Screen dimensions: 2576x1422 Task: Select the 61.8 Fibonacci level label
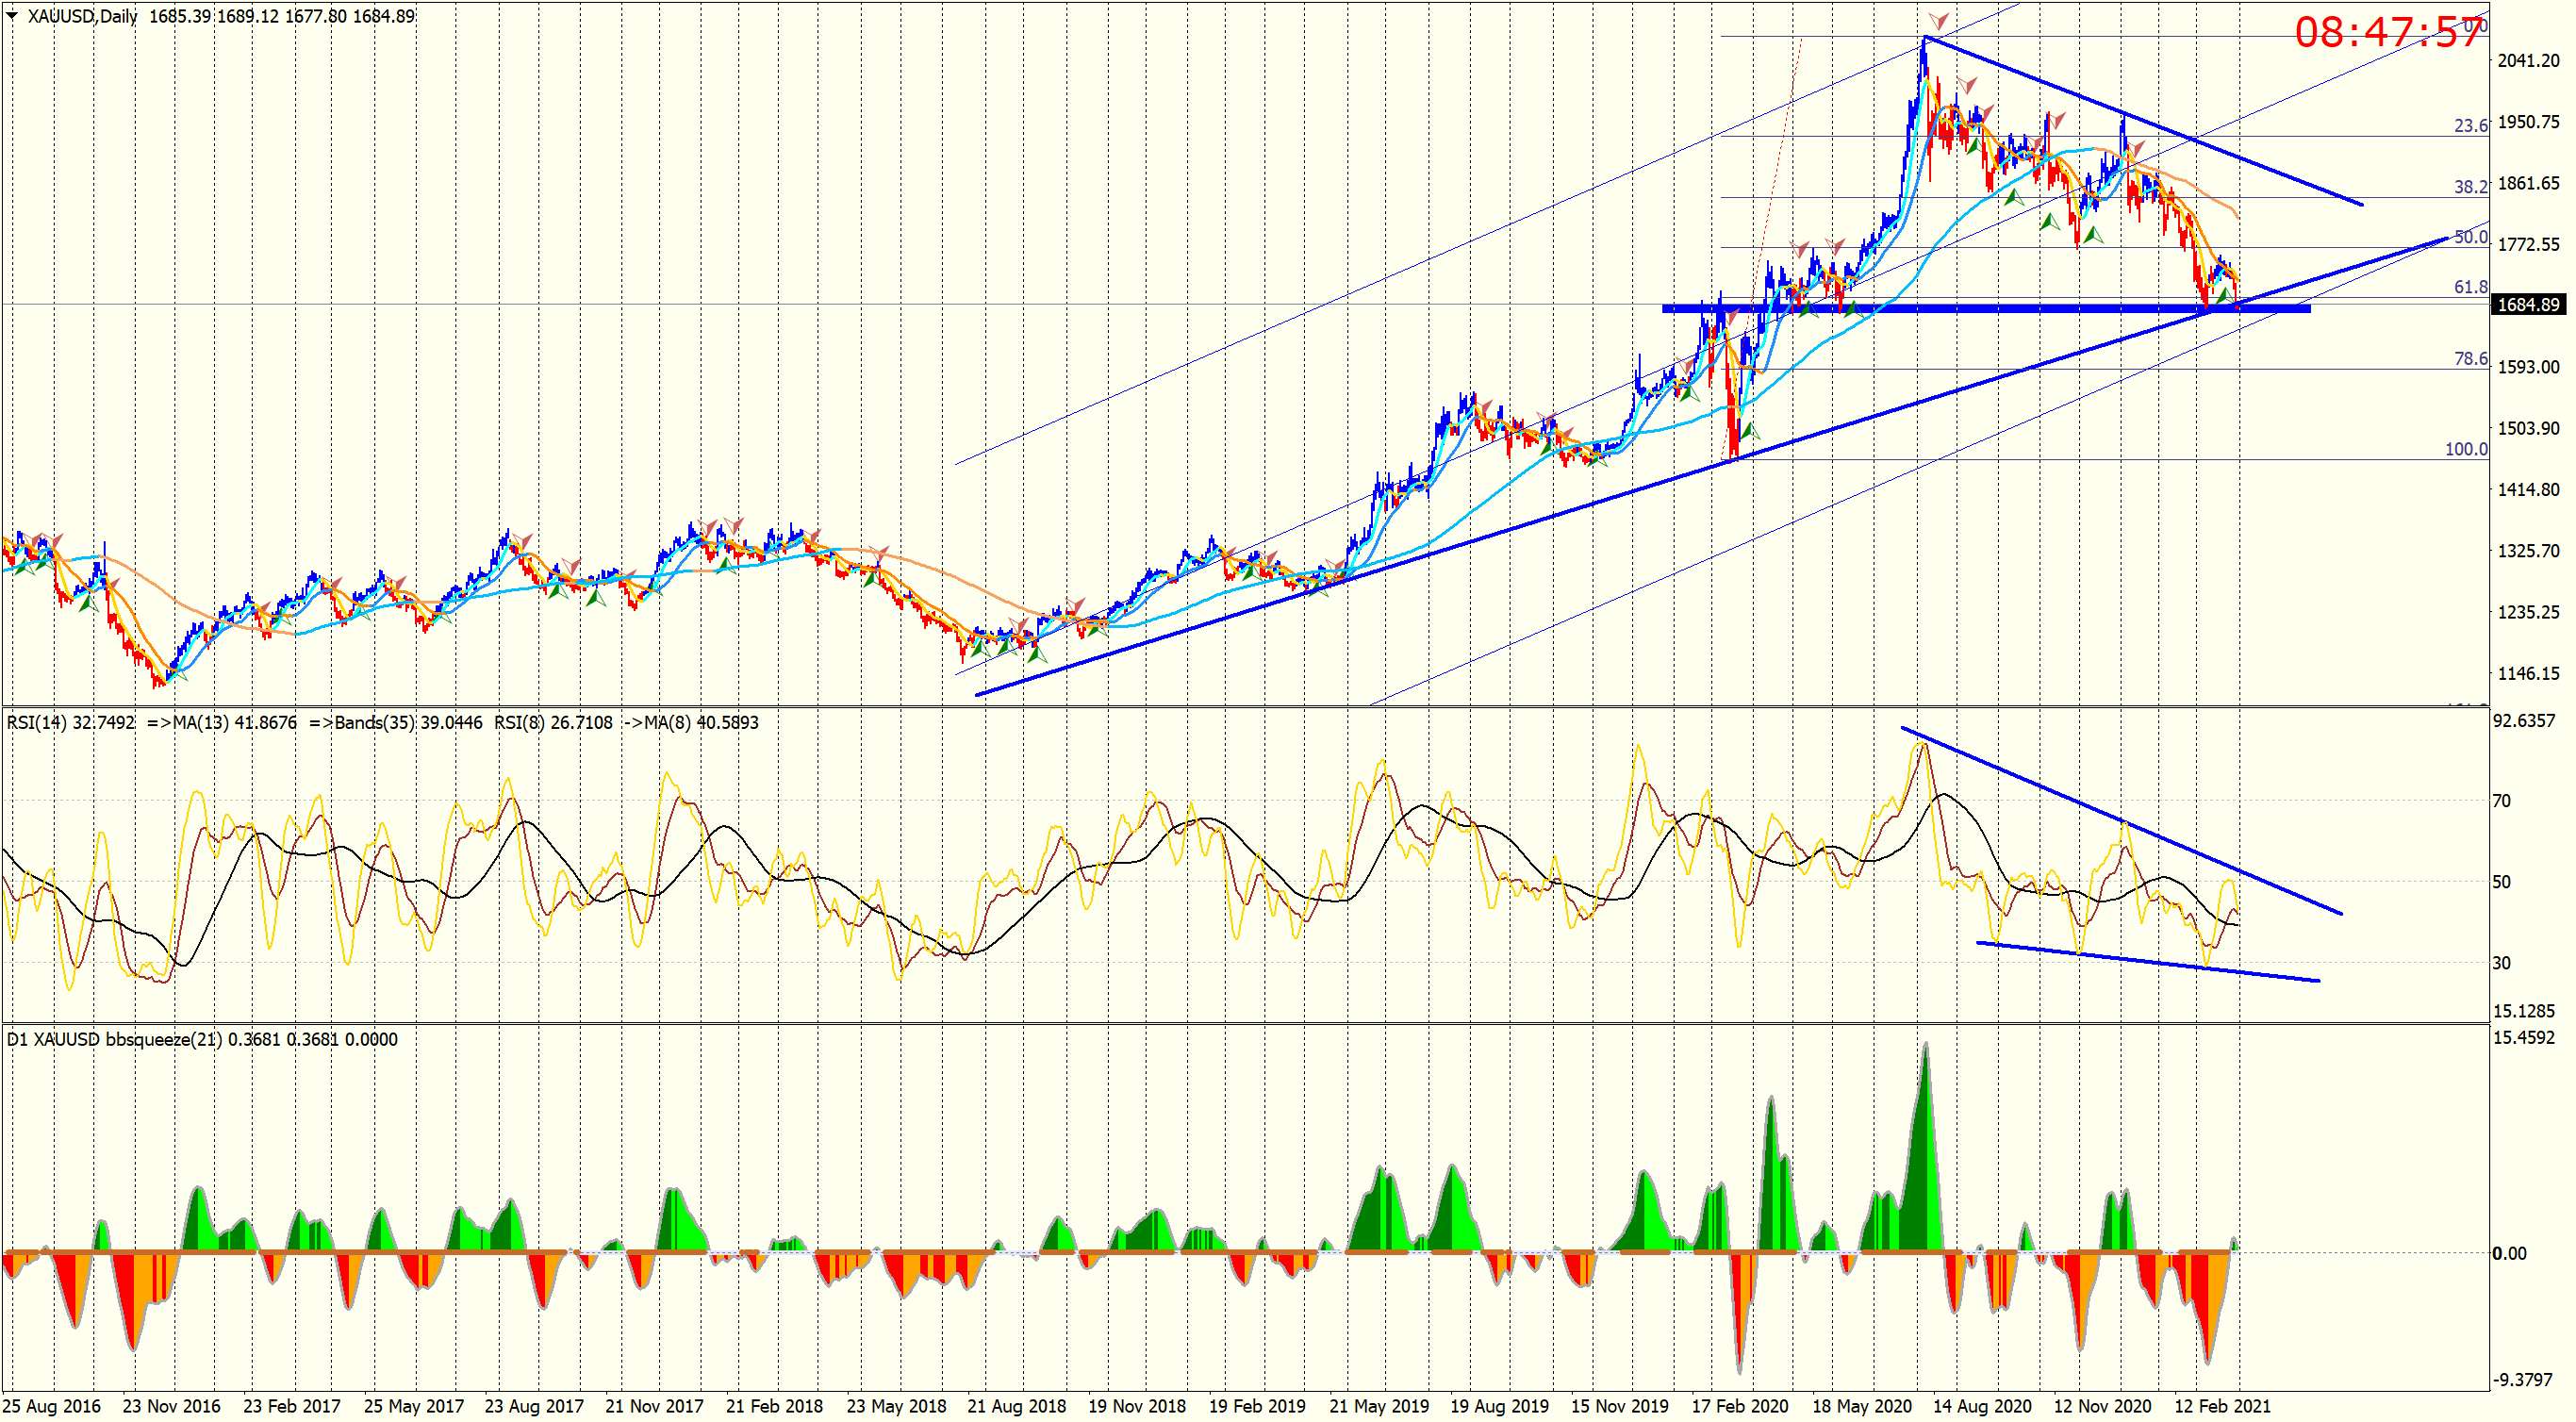click(2470, 288)
